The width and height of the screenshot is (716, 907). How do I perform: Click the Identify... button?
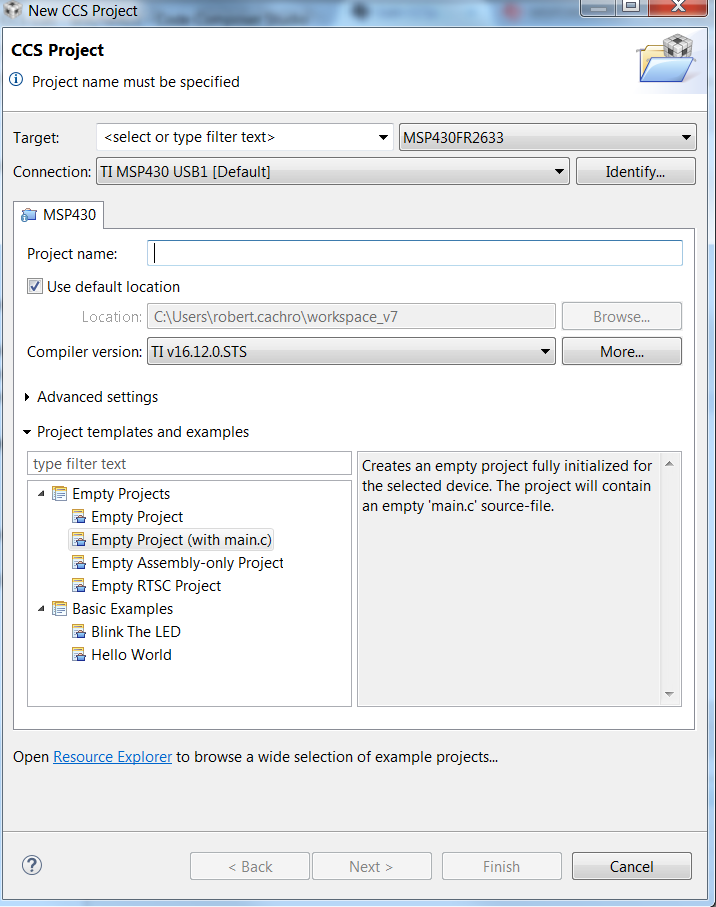click(635, 172)
